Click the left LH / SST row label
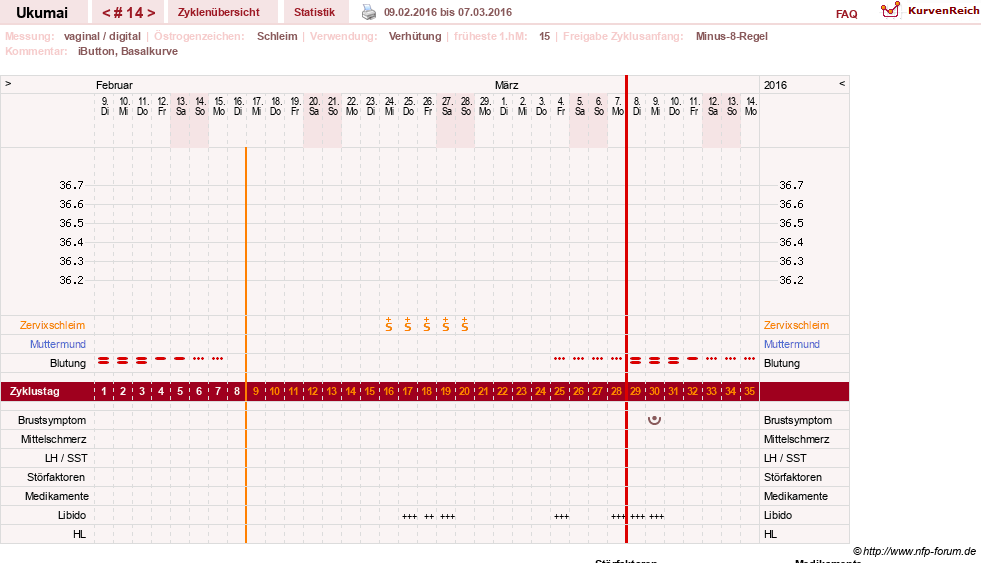981x563 pixels. (x=66, y=458)
